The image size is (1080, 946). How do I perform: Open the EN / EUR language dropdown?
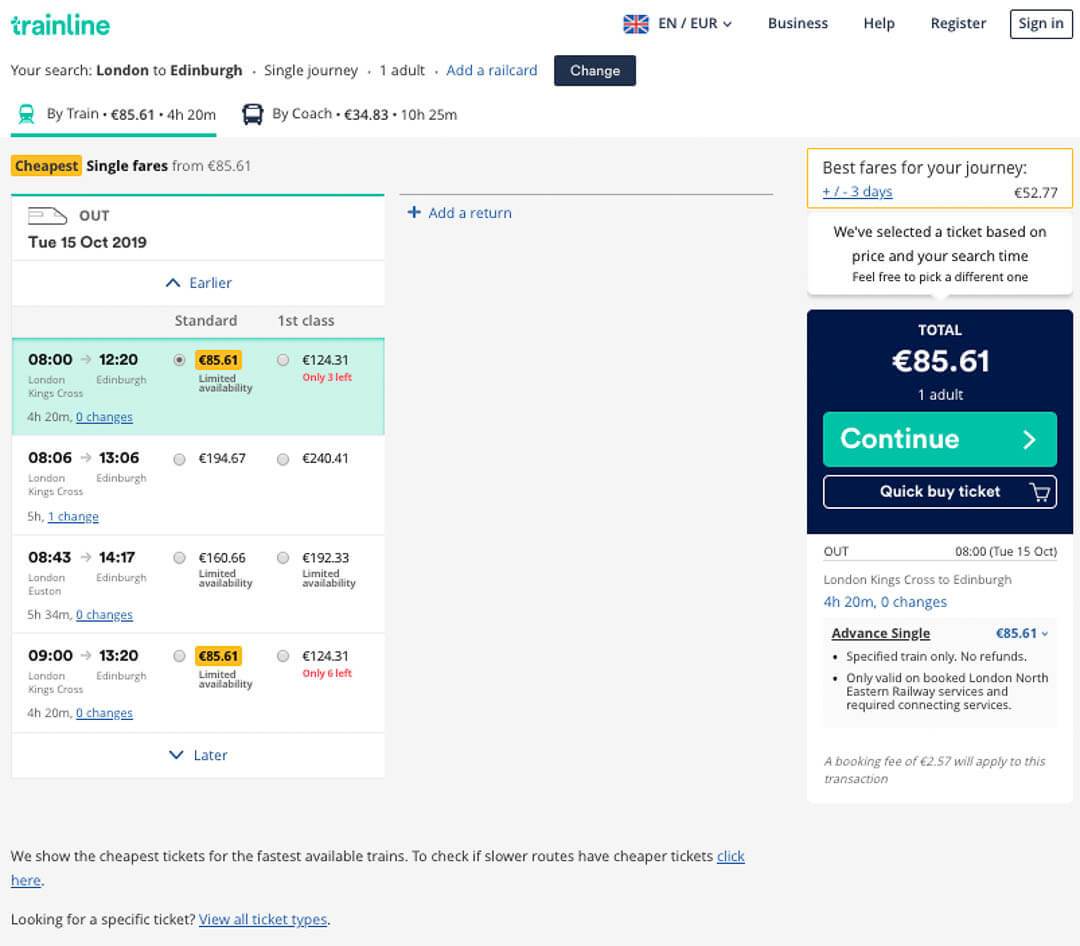pyautogui.click(x=695, y=23)
